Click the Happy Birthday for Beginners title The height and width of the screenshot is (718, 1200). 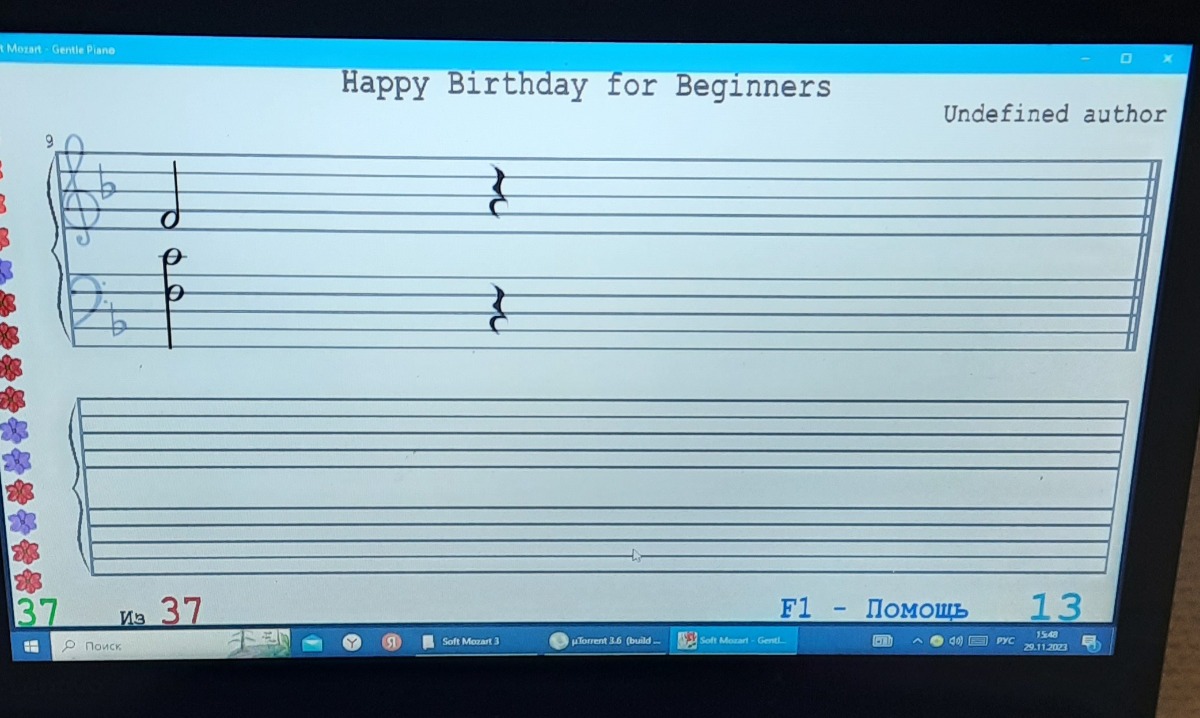(586, 85)
